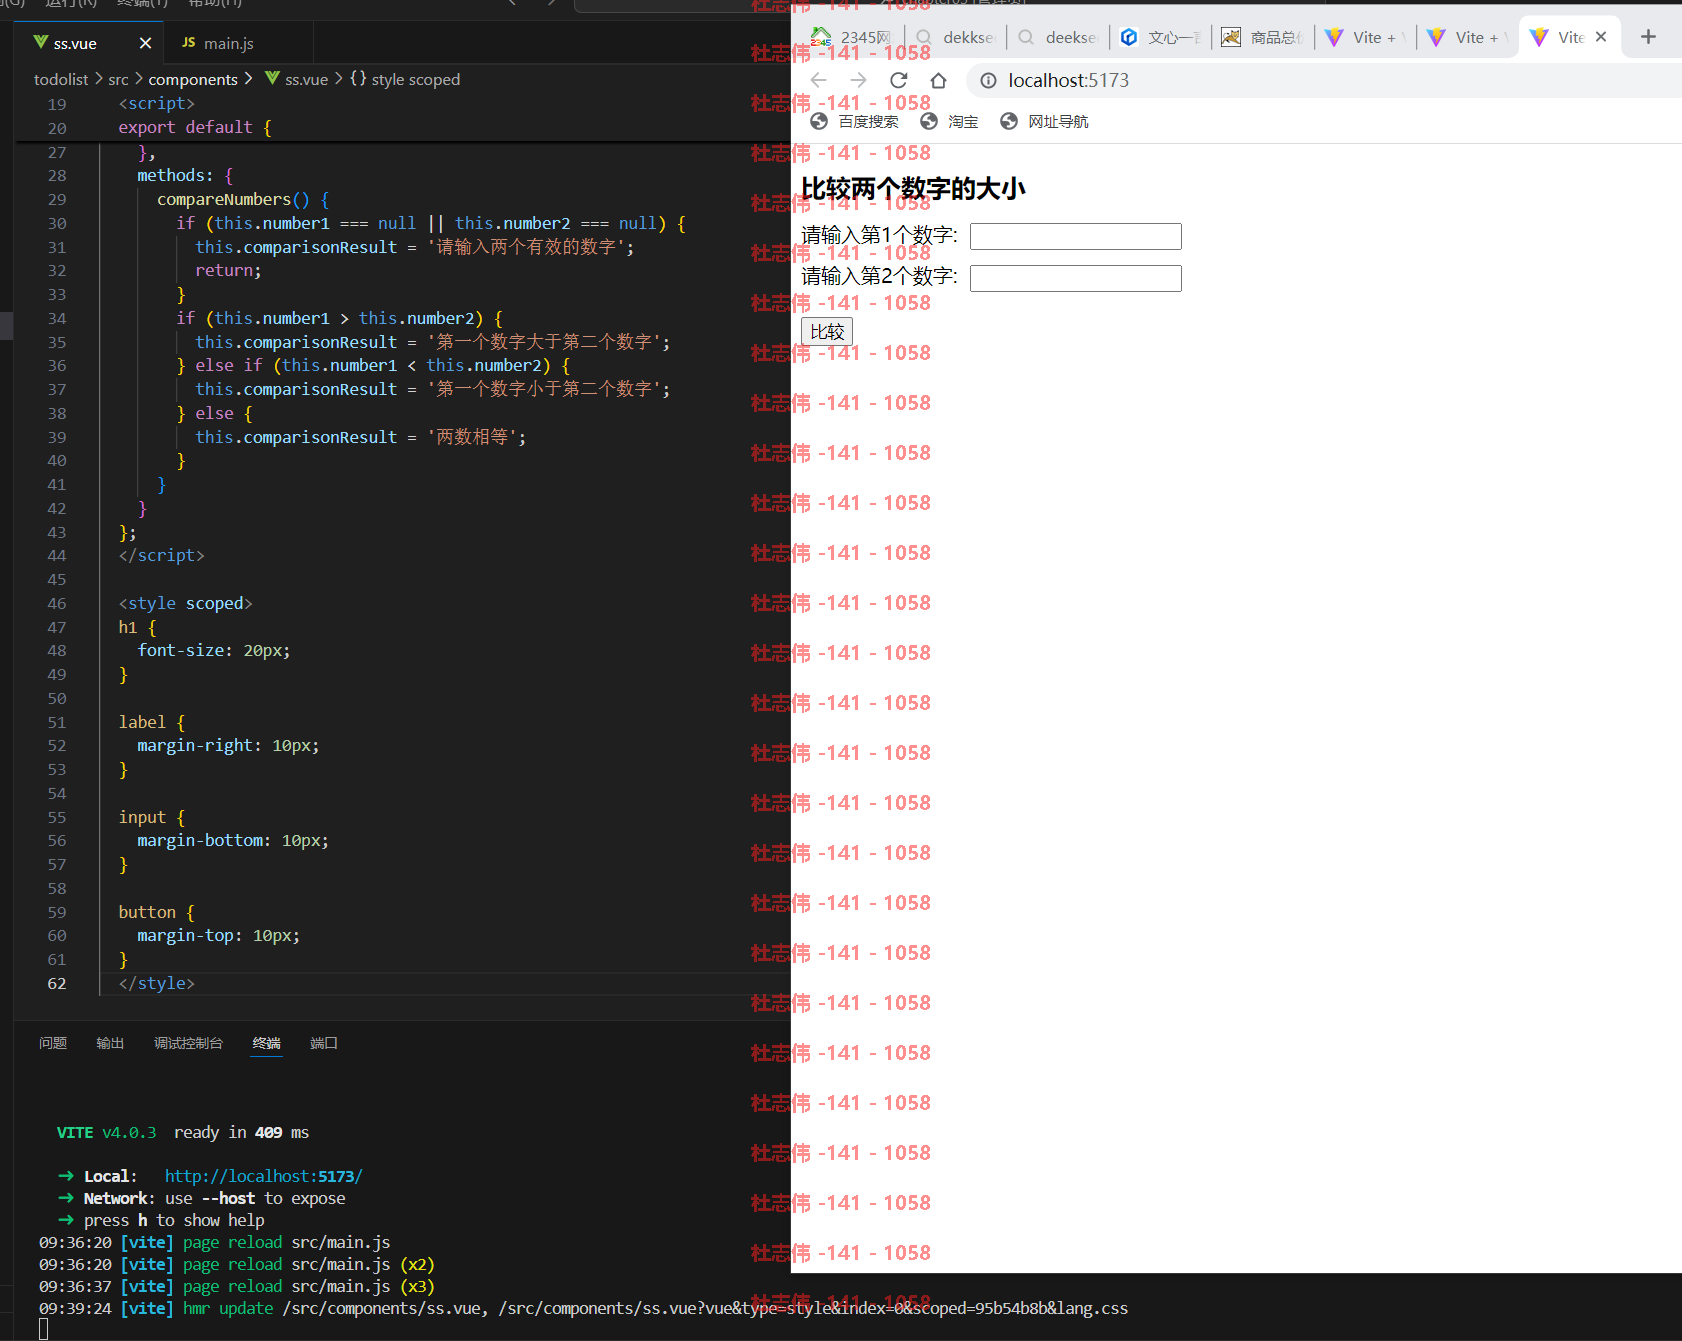The image size is (1682, 1341).
Task: Open the 调试控制台 panel tab
Action: pos(188,1043)
